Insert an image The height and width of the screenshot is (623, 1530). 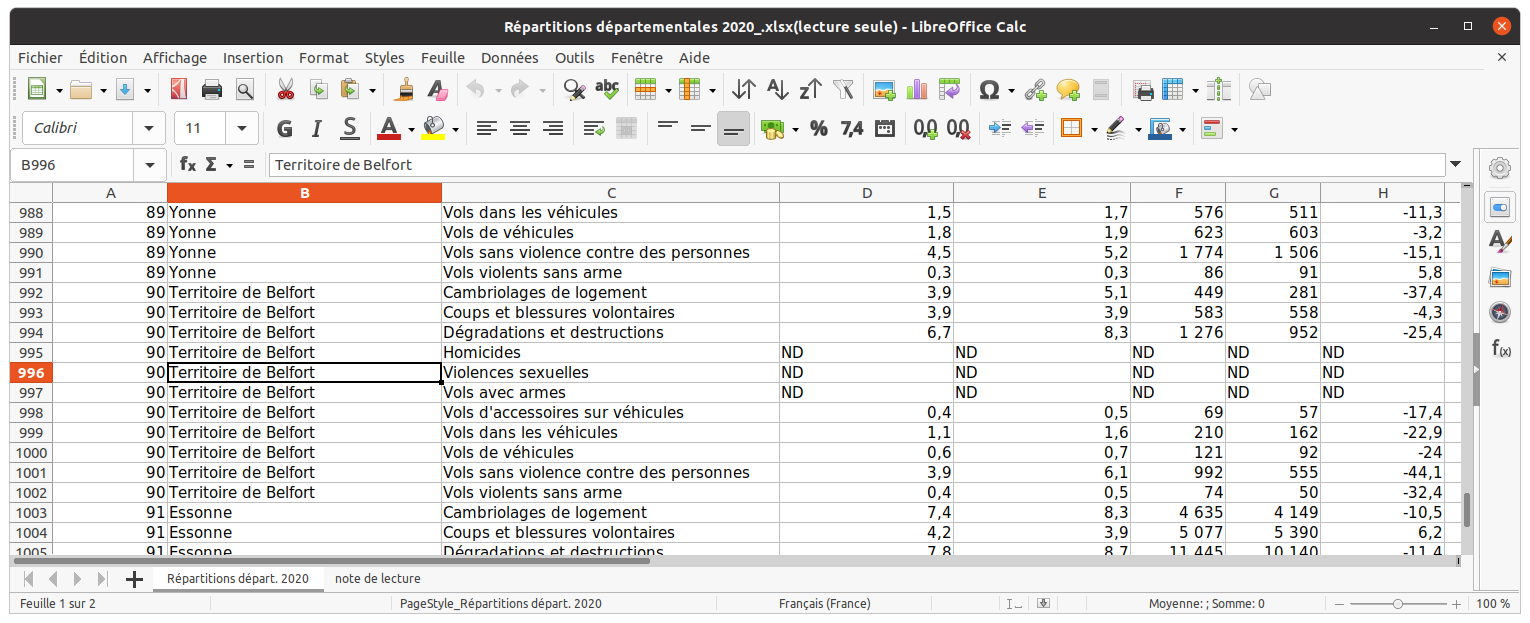click(884, 90)
